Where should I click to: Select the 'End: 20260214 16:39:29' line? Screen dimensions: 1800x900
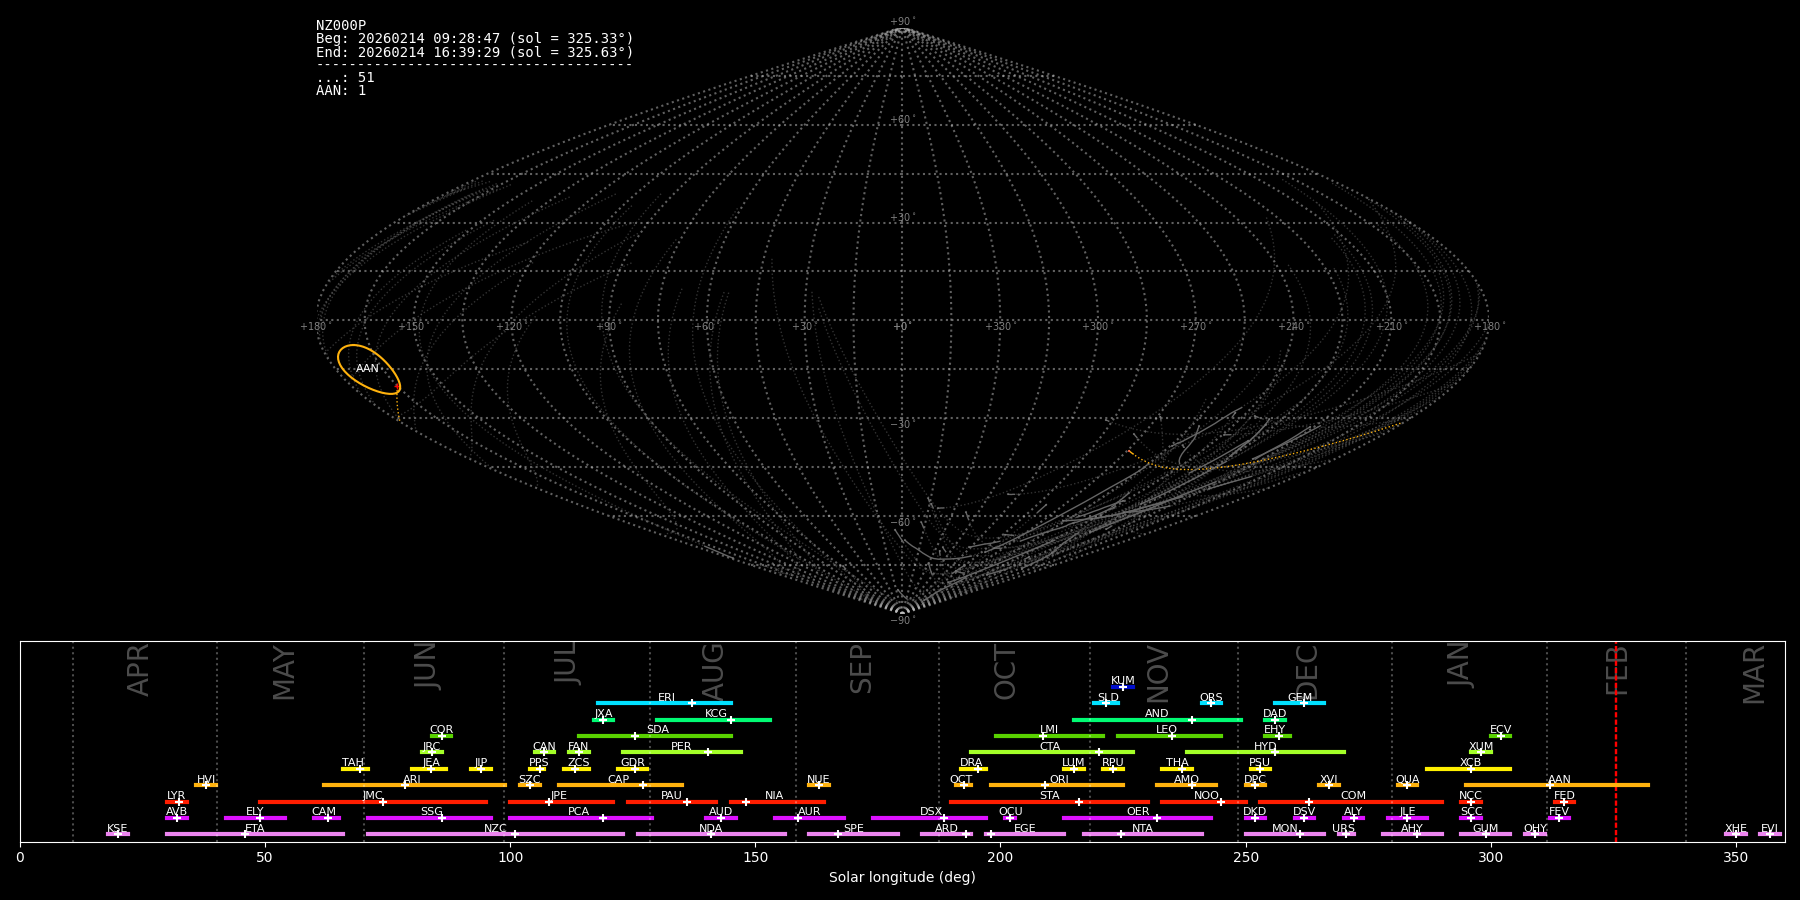coord(475,52)
